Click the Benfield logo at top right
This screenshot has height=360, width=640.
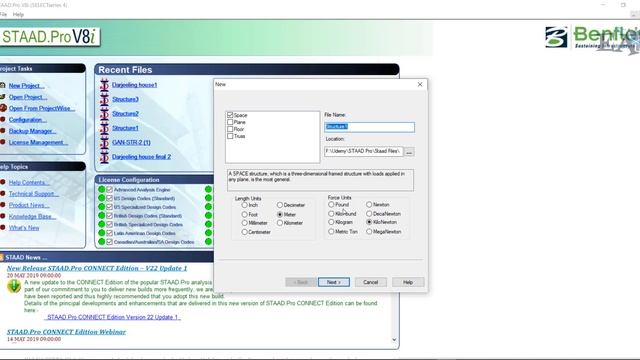pos(592,38)
